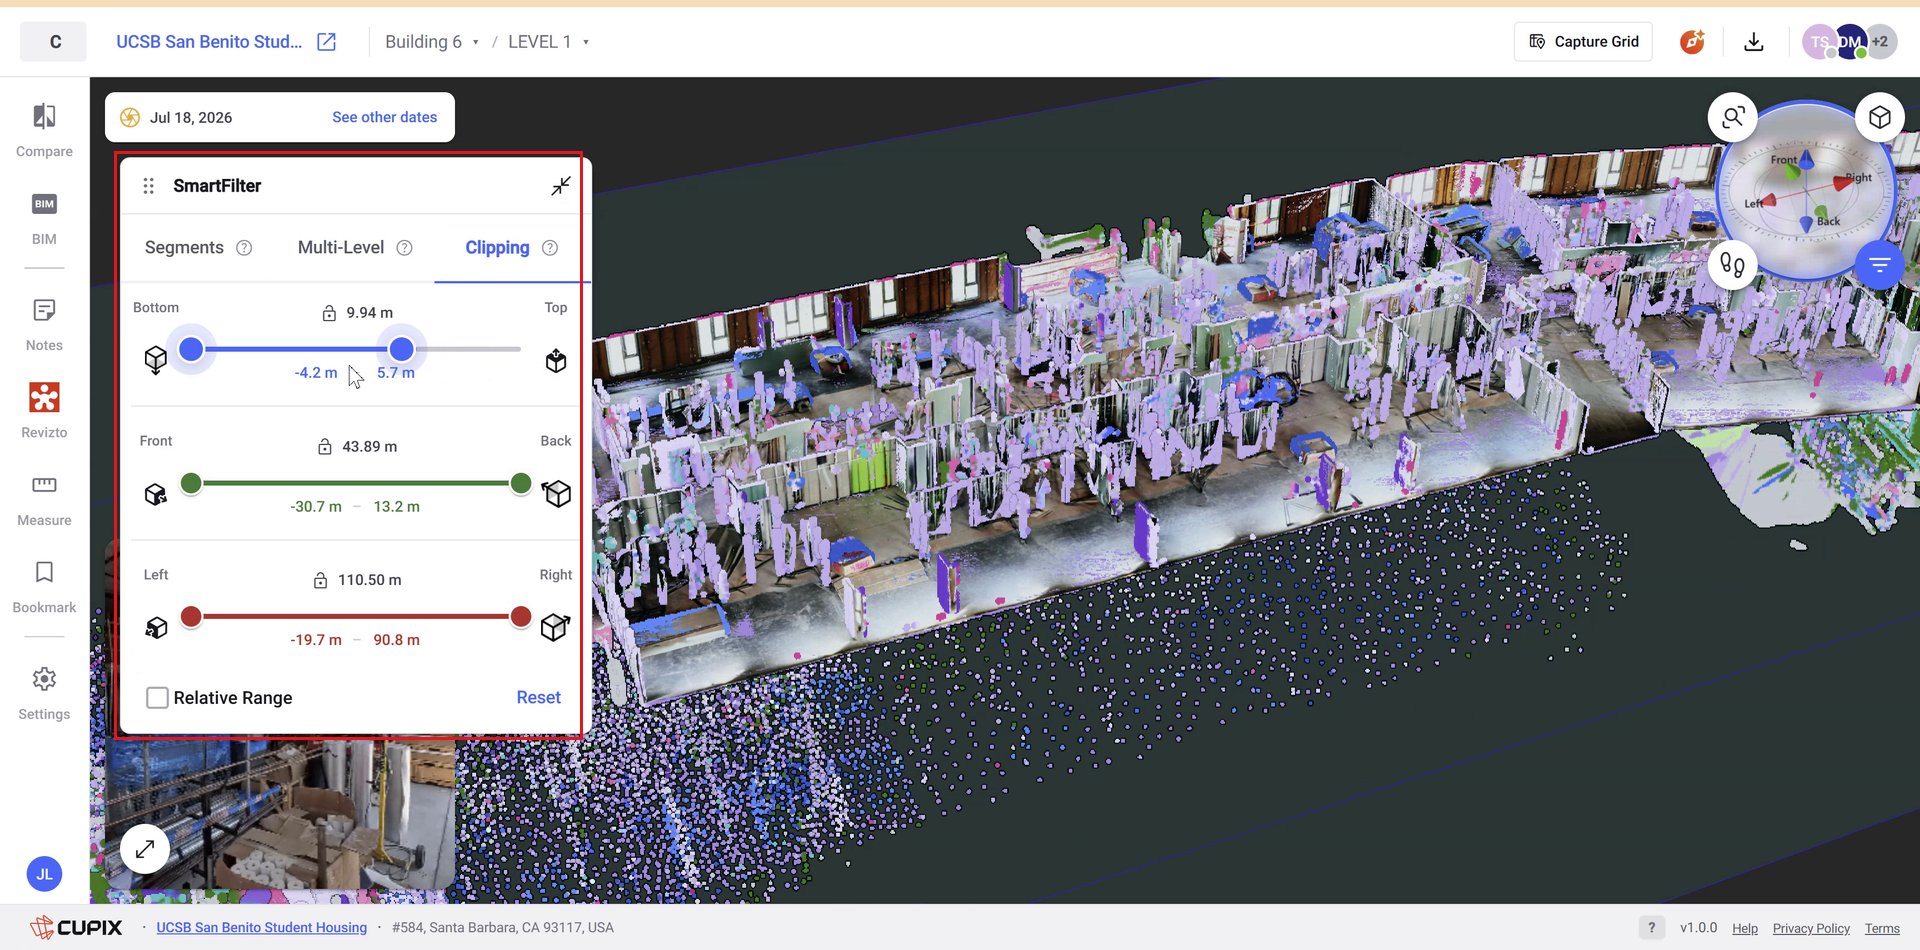Click the Capture Grid button
This screenshot has height=950, width=1920.
1583,42
